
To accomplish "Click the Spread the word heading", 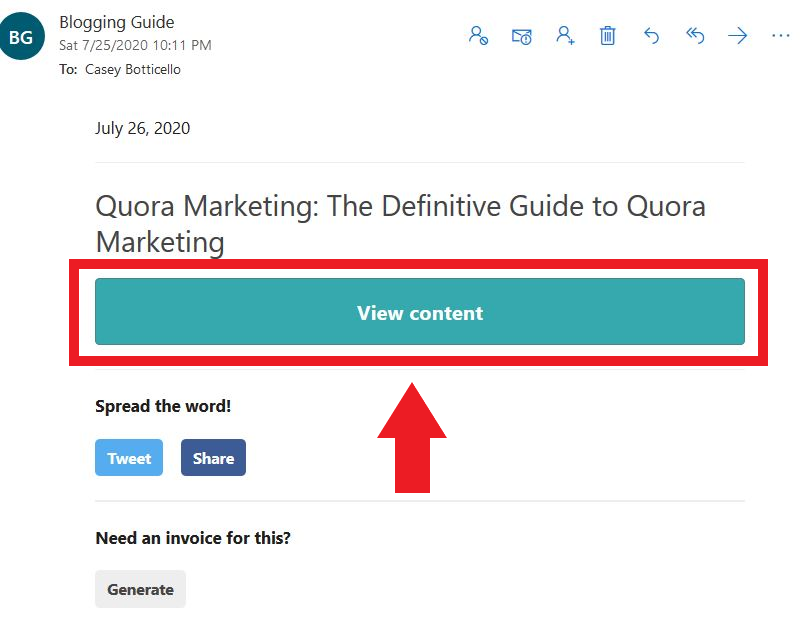I will click(x=163, y=406).
